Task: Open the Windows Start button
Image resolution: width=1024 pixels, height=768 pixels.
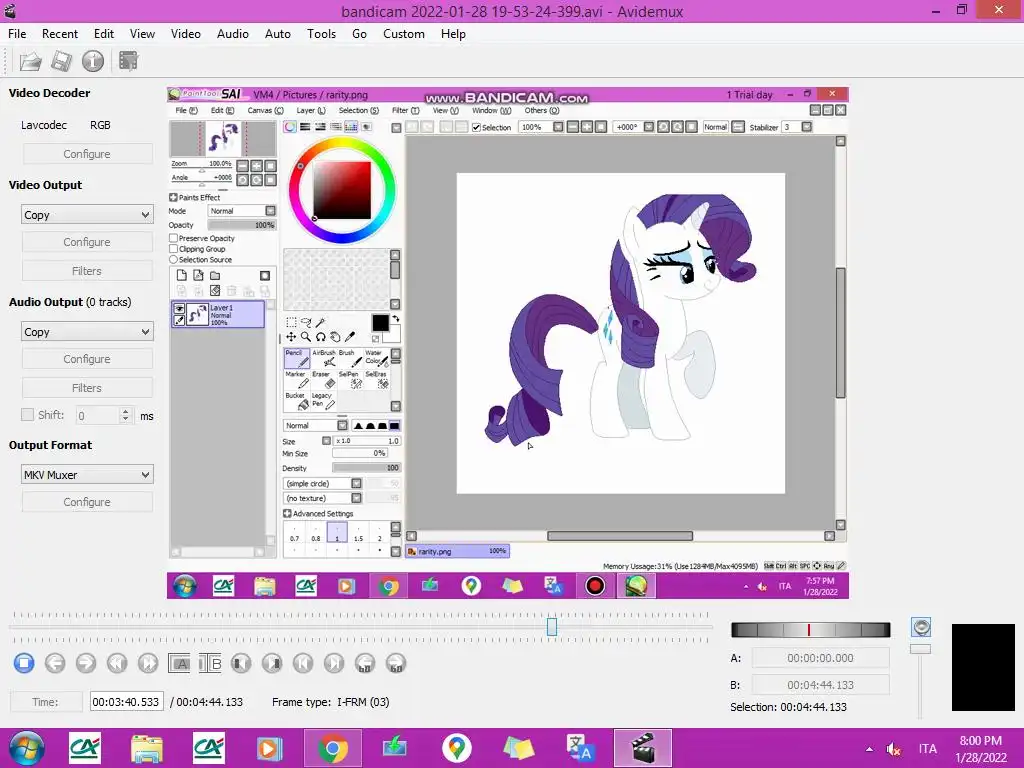Action: (27, 748)
